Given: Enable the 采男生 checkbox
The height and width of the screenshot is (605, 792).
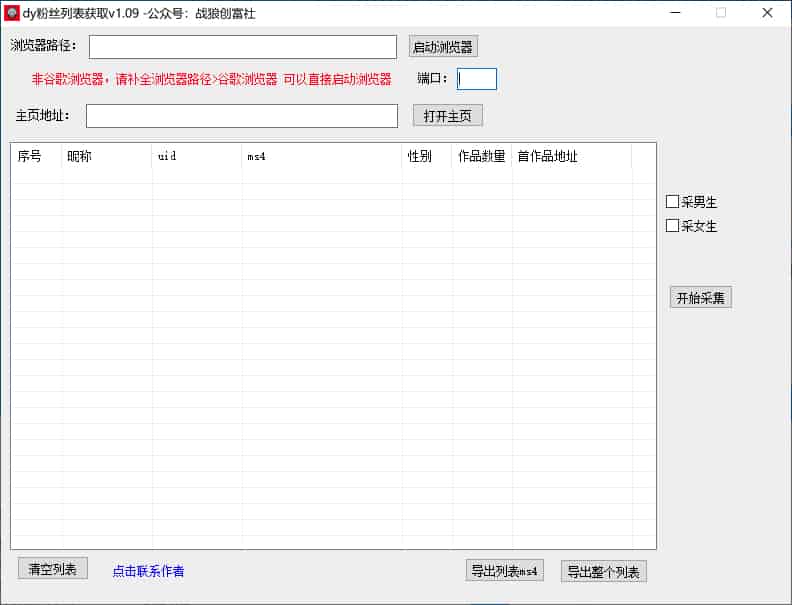Looking at the screenshot, I should (673, 202).
